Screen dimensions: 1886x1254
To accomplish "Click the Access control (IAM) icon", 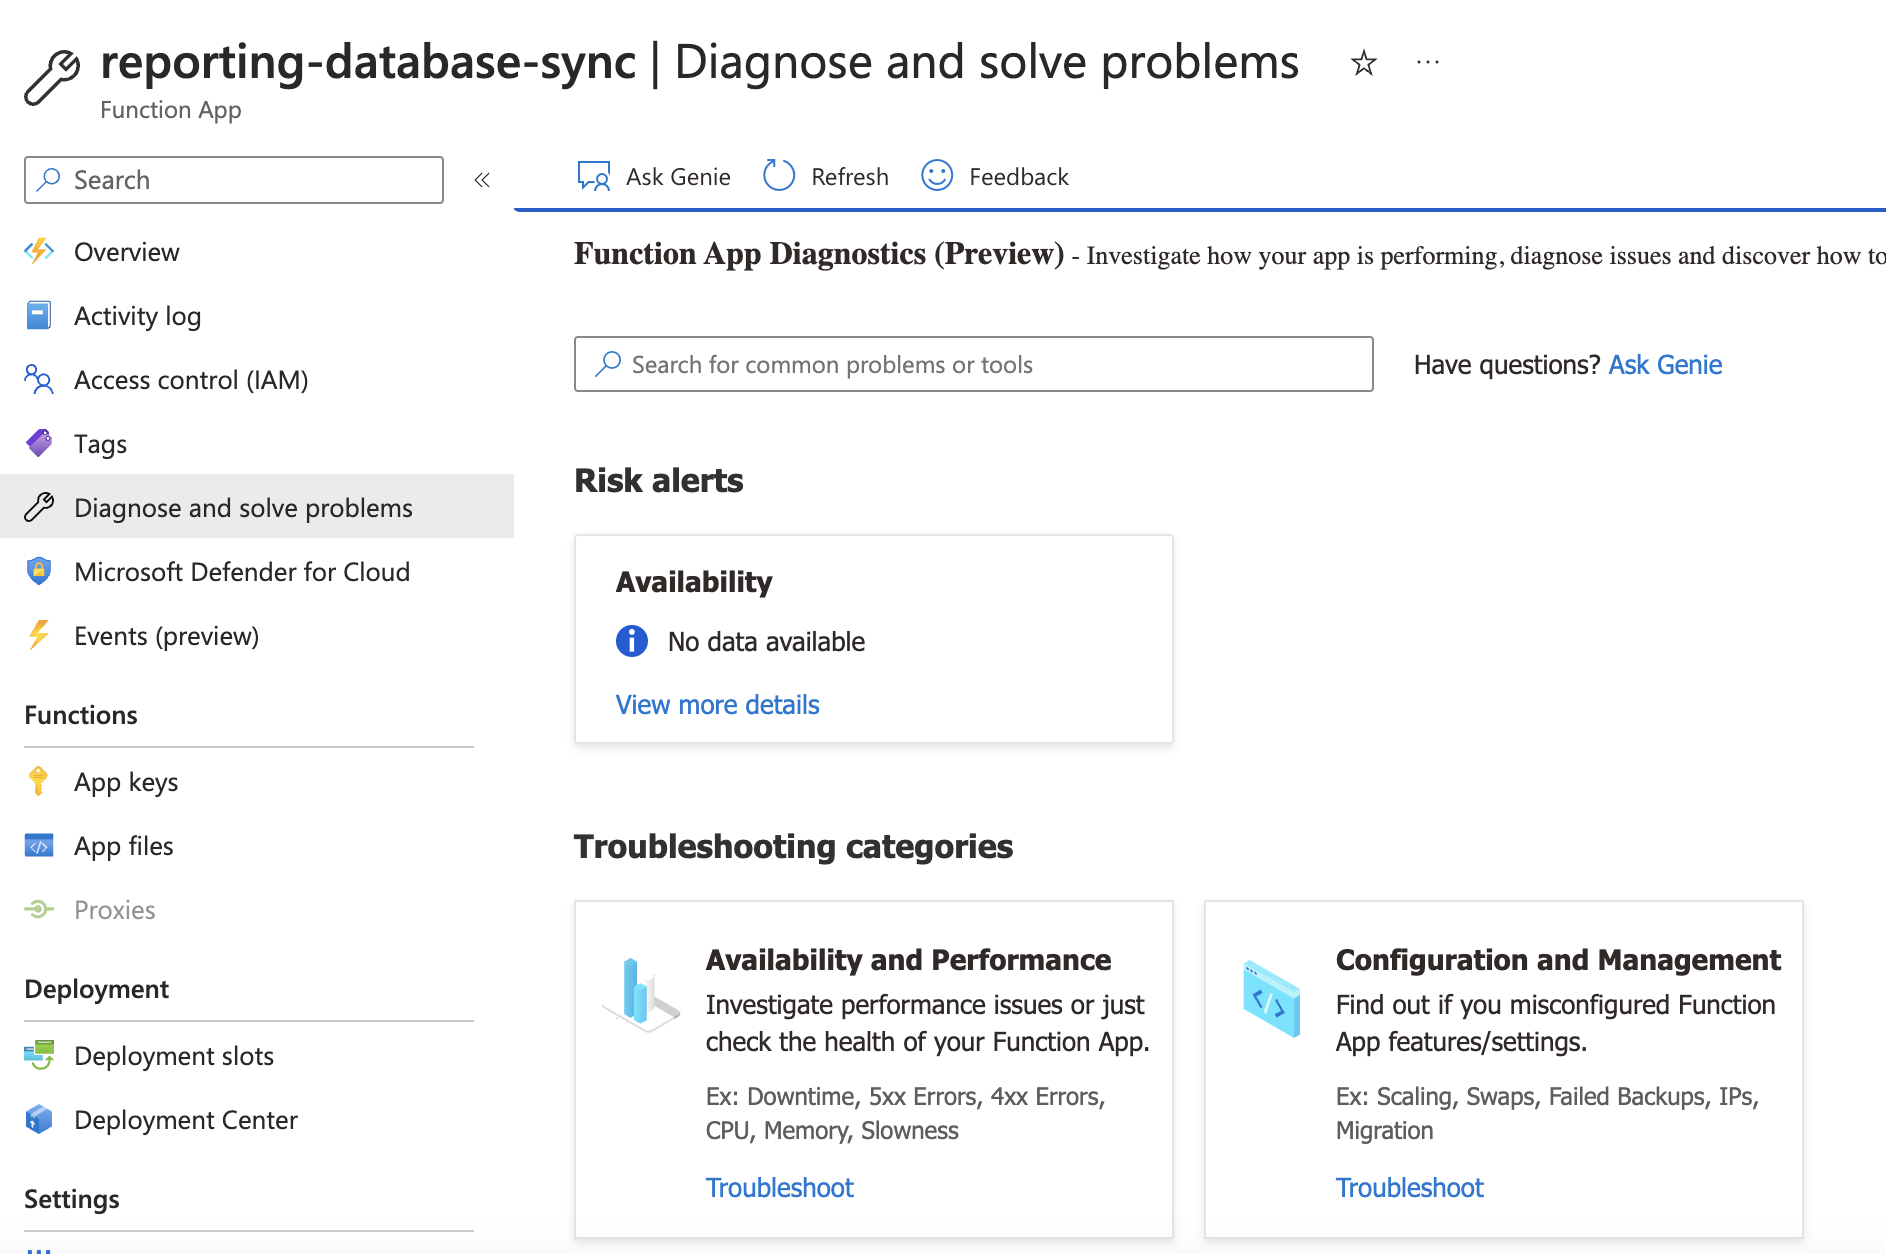I will pyautogui.click(x=39, y=380).
